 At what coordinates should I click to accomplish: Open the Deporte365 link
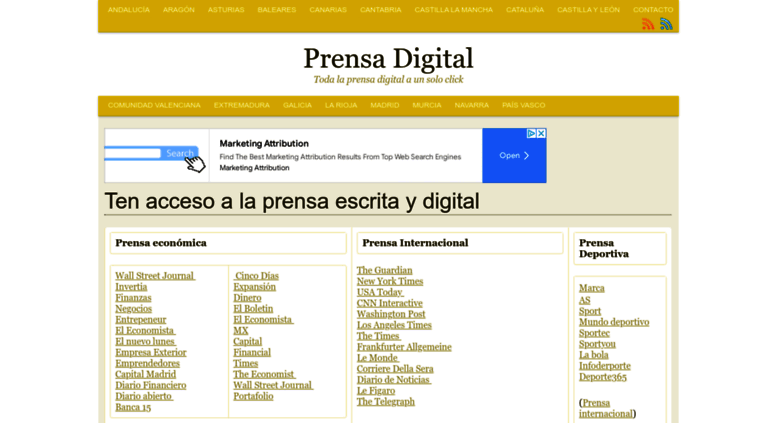(x=603, y=377)
